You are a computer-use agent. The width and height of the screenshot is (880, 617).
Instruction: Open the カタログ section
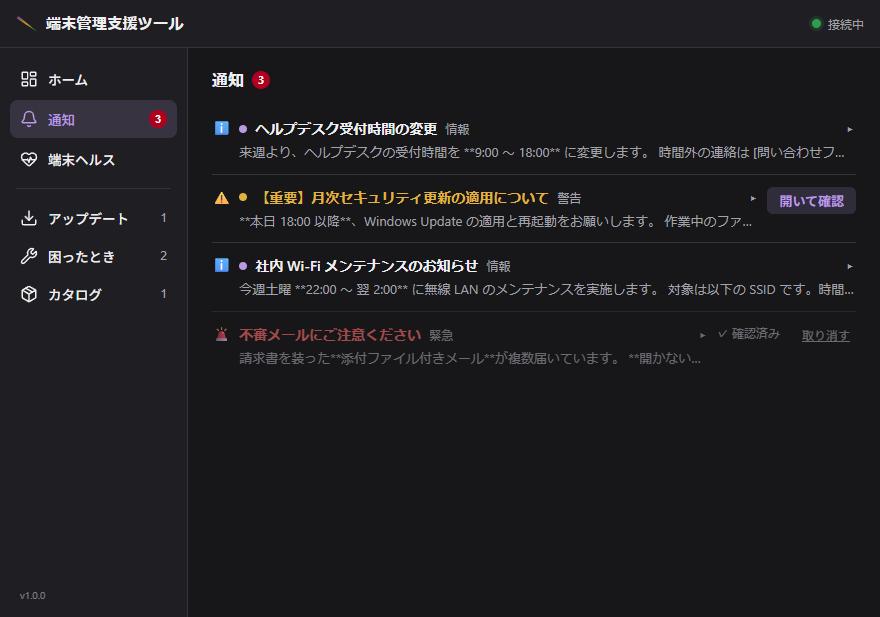pos(94,294)
